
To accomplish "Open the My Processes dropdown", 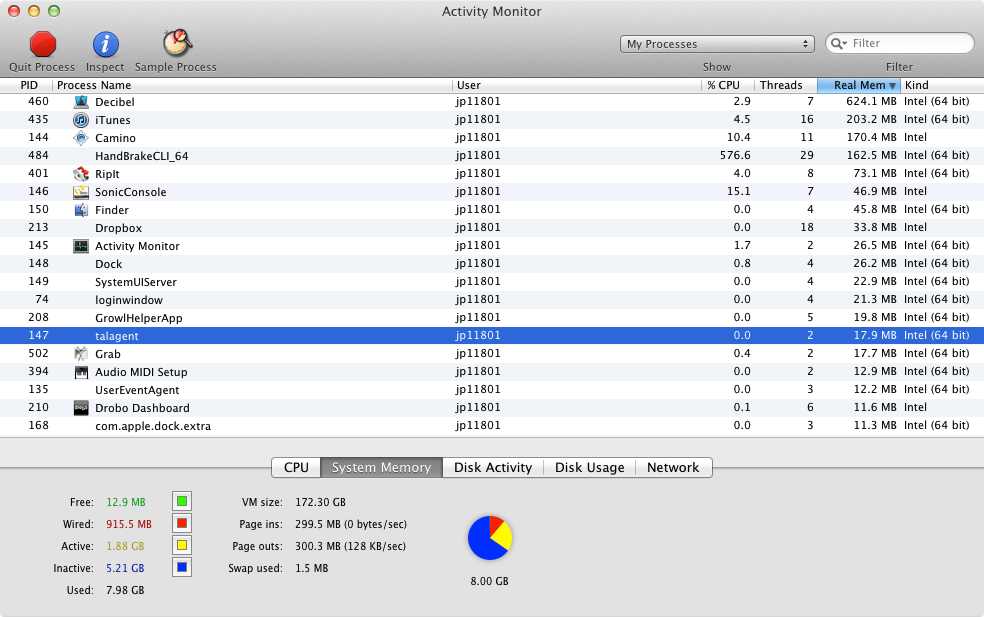I will (x=717, y=44).
